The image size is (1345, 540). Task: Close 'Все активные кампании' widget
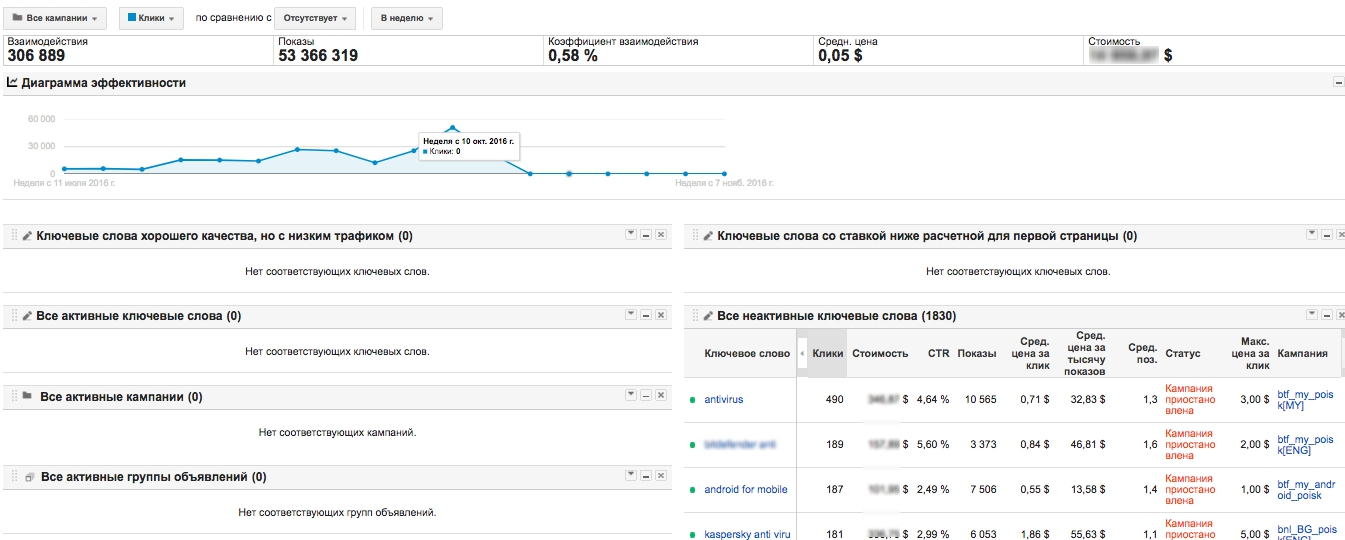click(661, 395)
